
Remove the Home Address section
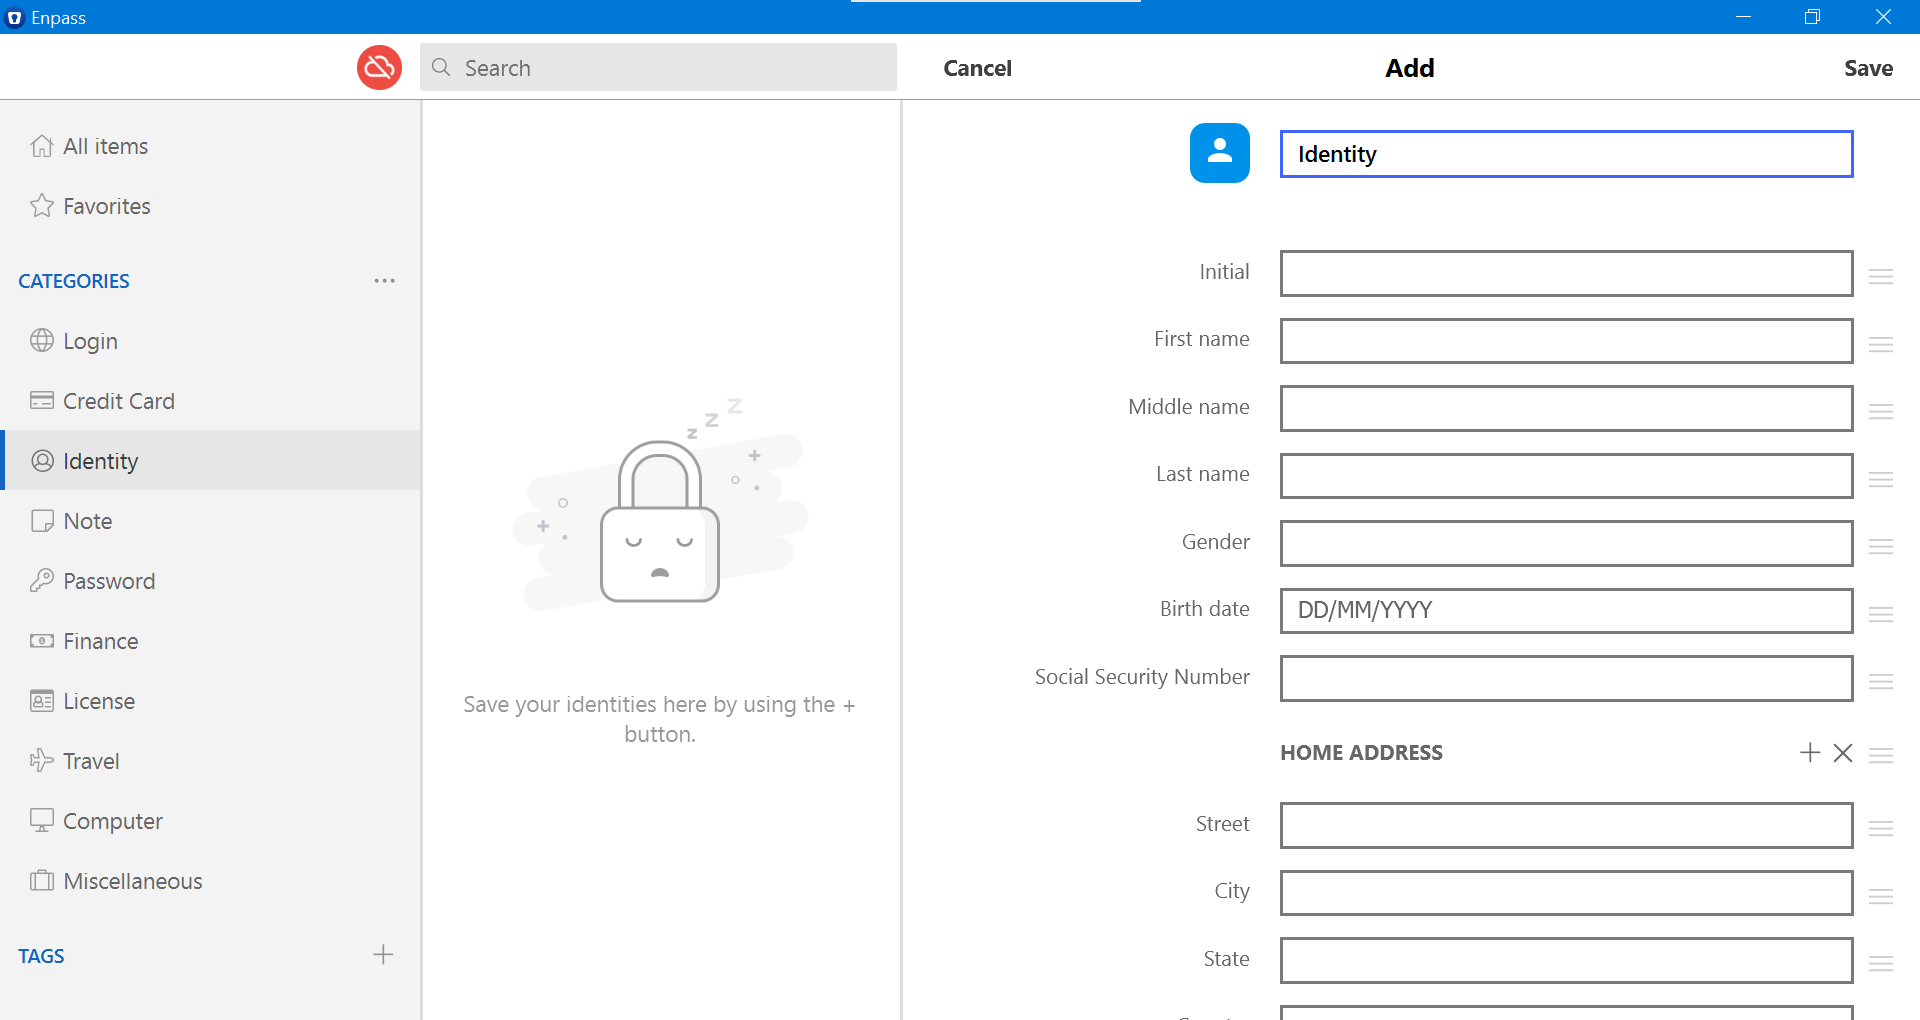[1843, 752]
